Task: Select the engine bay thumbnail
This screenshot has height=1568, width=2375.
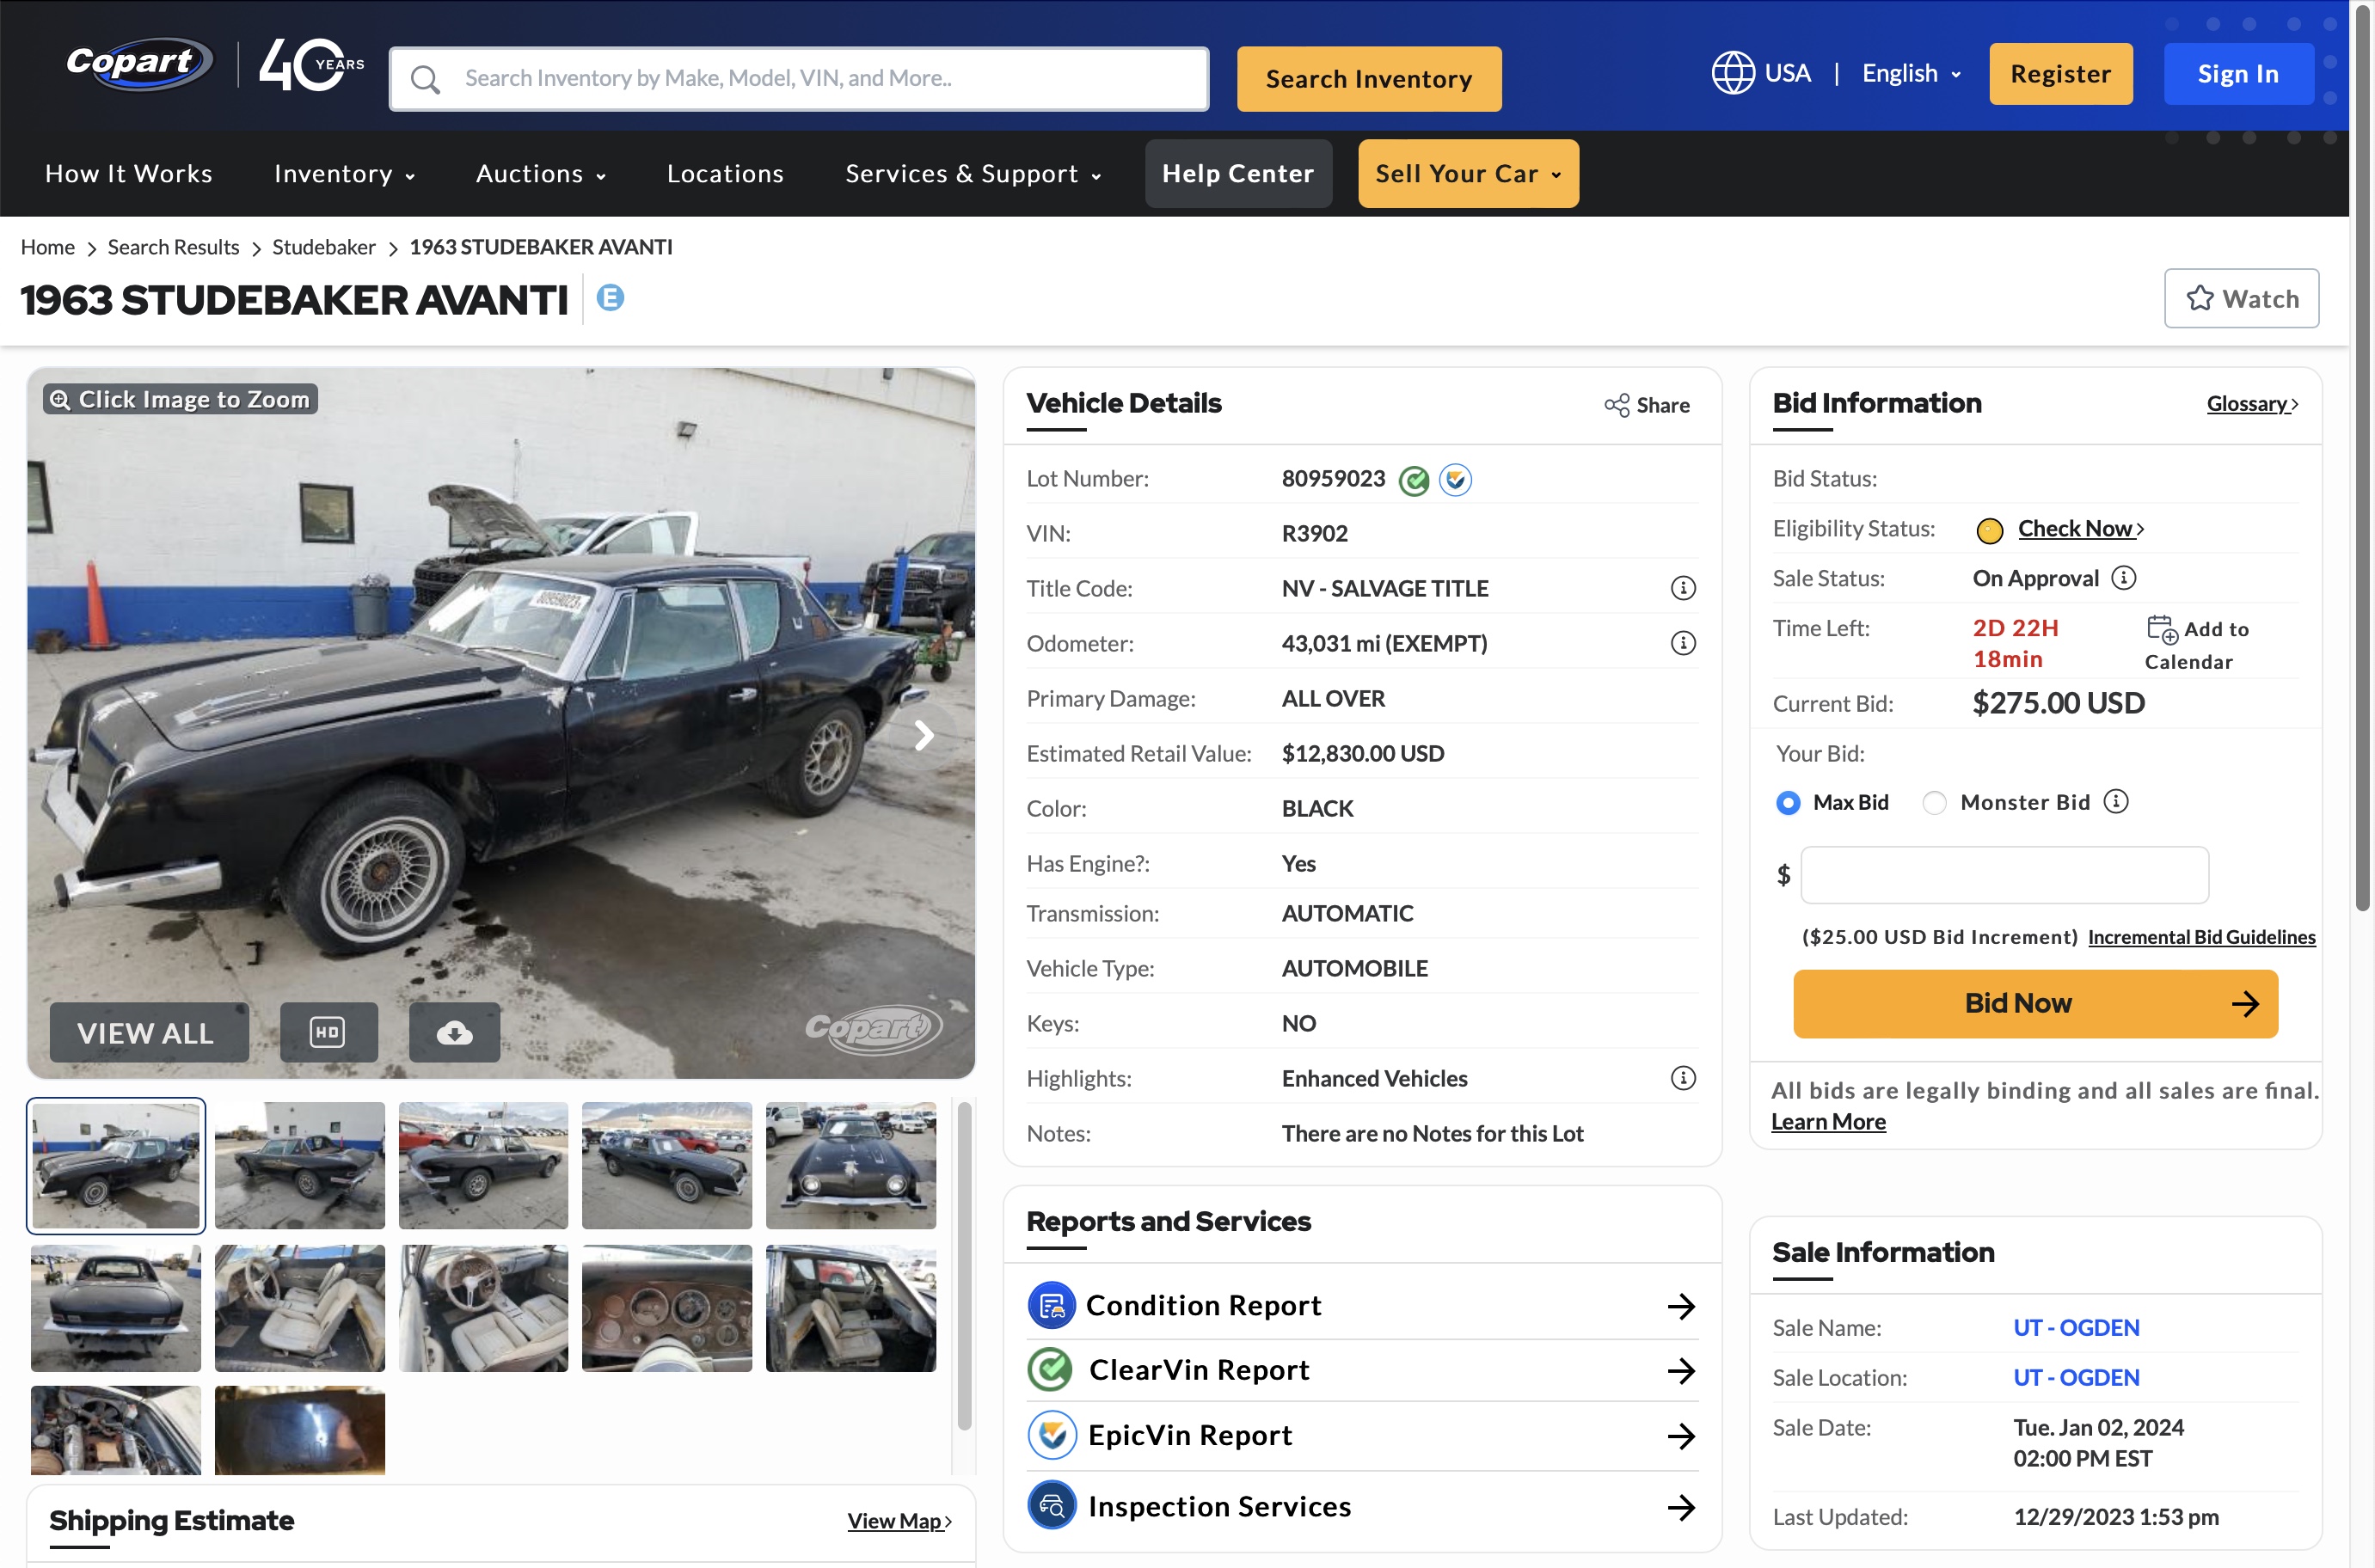Action: [115, 1430]
